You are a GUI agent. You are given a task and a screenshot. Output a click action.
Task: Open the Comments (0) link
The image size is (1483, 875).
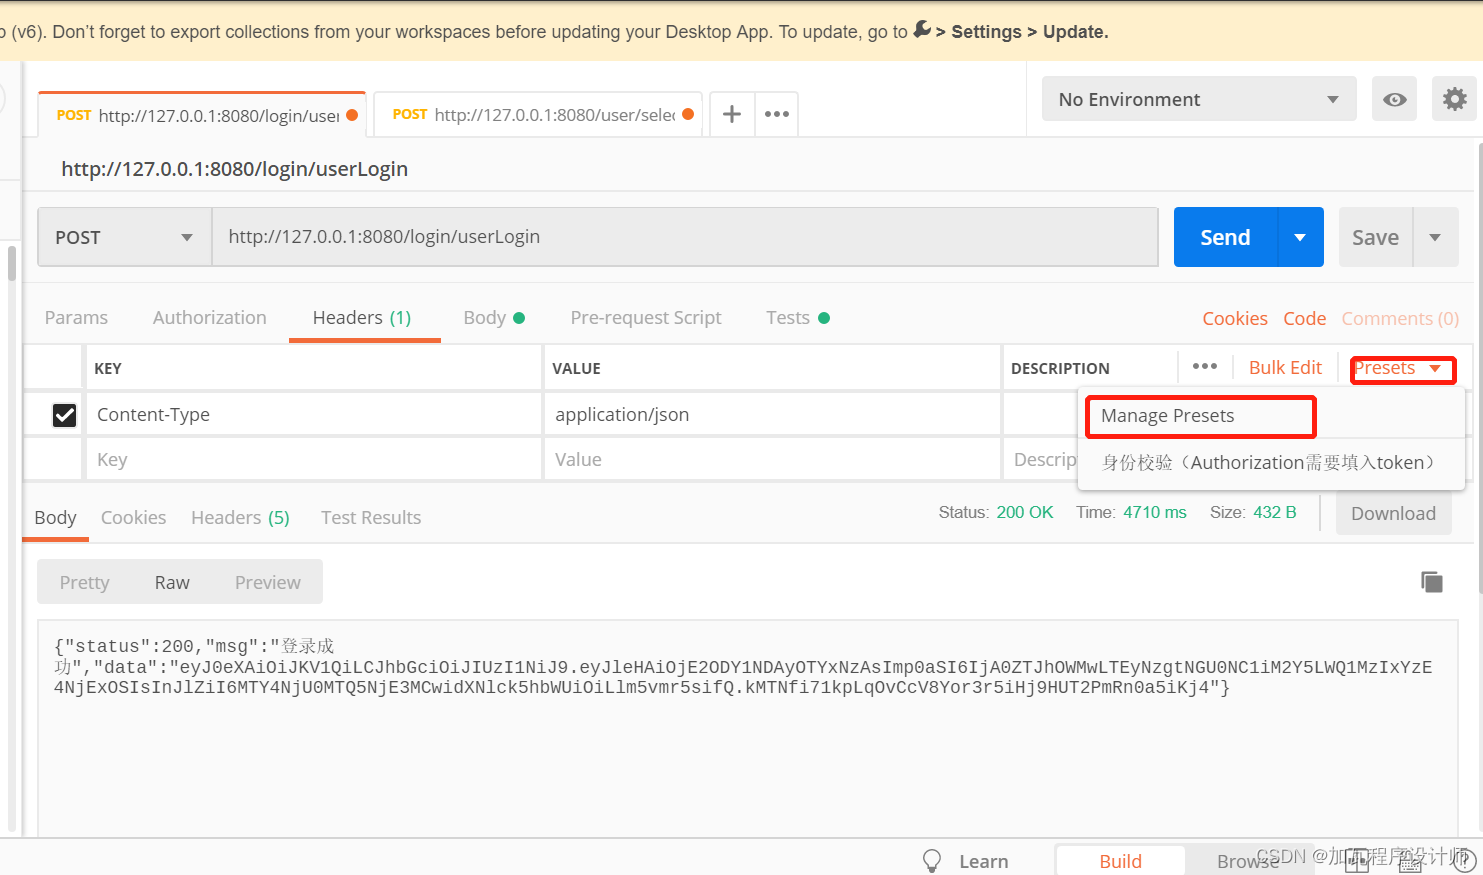pos(1400,318)
